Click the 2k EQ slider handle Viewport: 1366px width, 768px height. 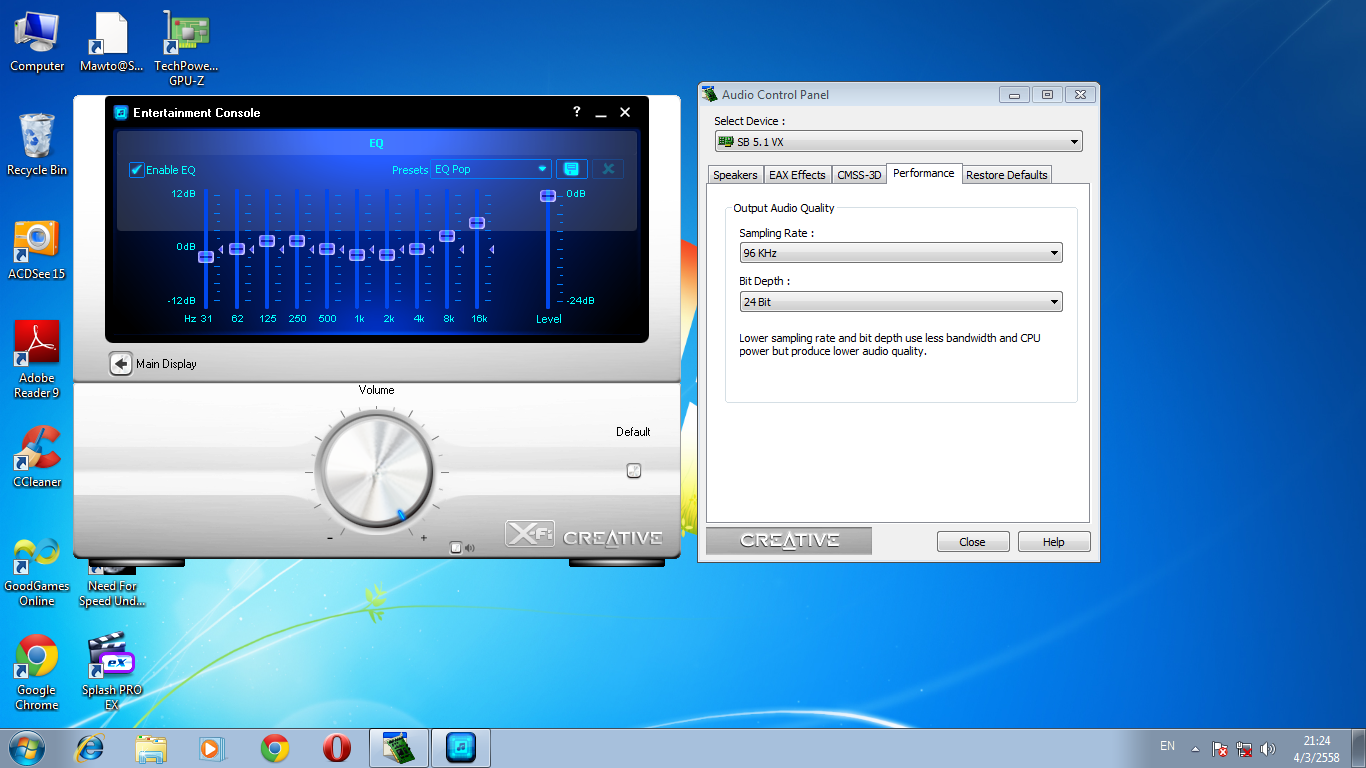point(387,254)
